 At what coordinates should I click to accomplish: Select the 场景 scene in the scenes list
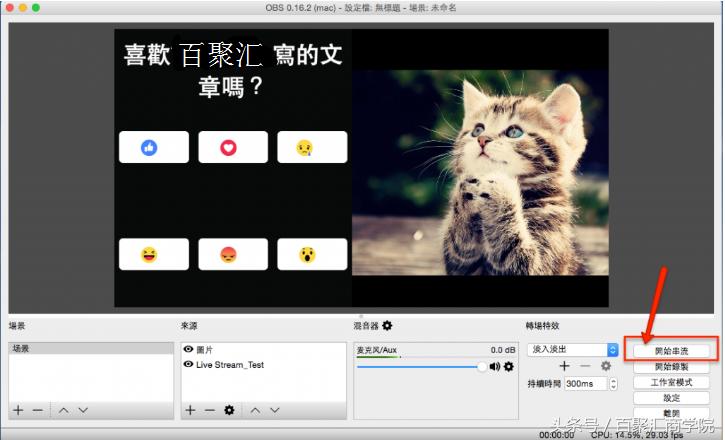click(x=91, y=348)
